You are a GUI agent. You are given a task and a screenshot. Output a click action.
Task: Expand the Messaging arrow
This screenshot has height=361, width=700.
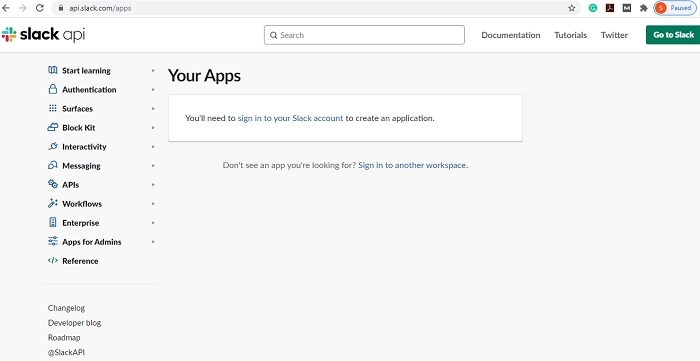click(153, 166)
